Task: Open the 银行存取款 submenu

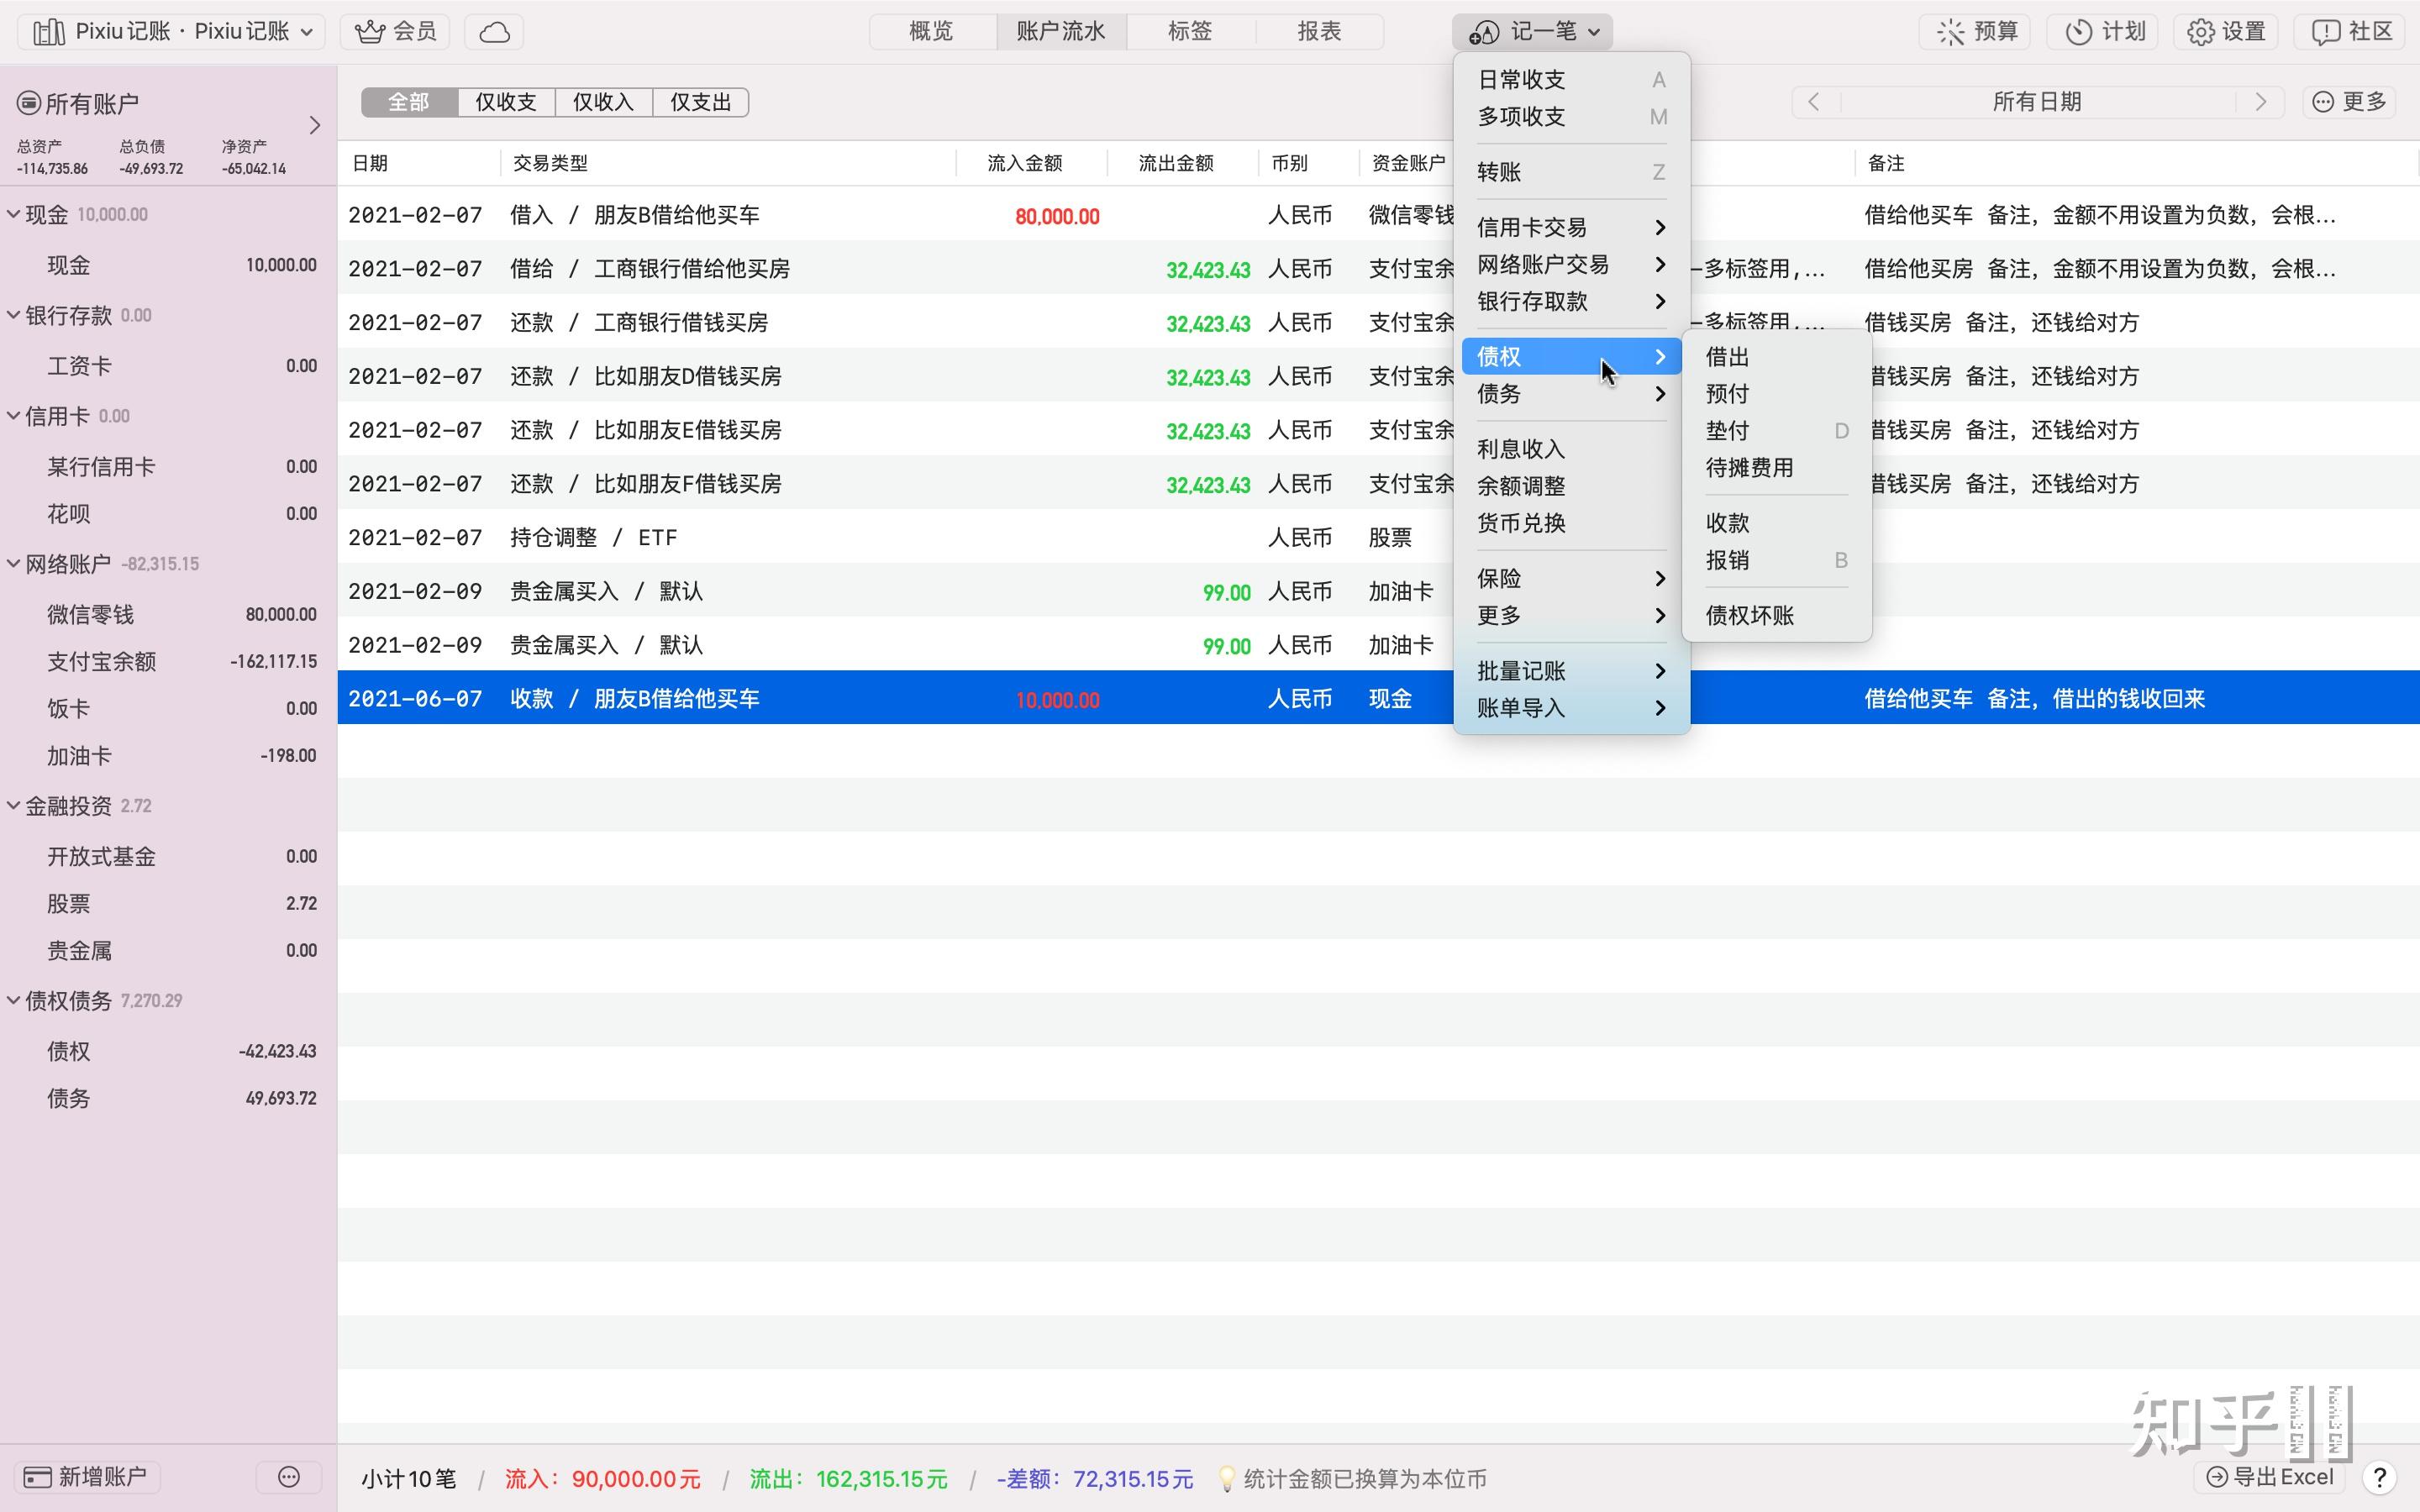Action: (1571, 302)
